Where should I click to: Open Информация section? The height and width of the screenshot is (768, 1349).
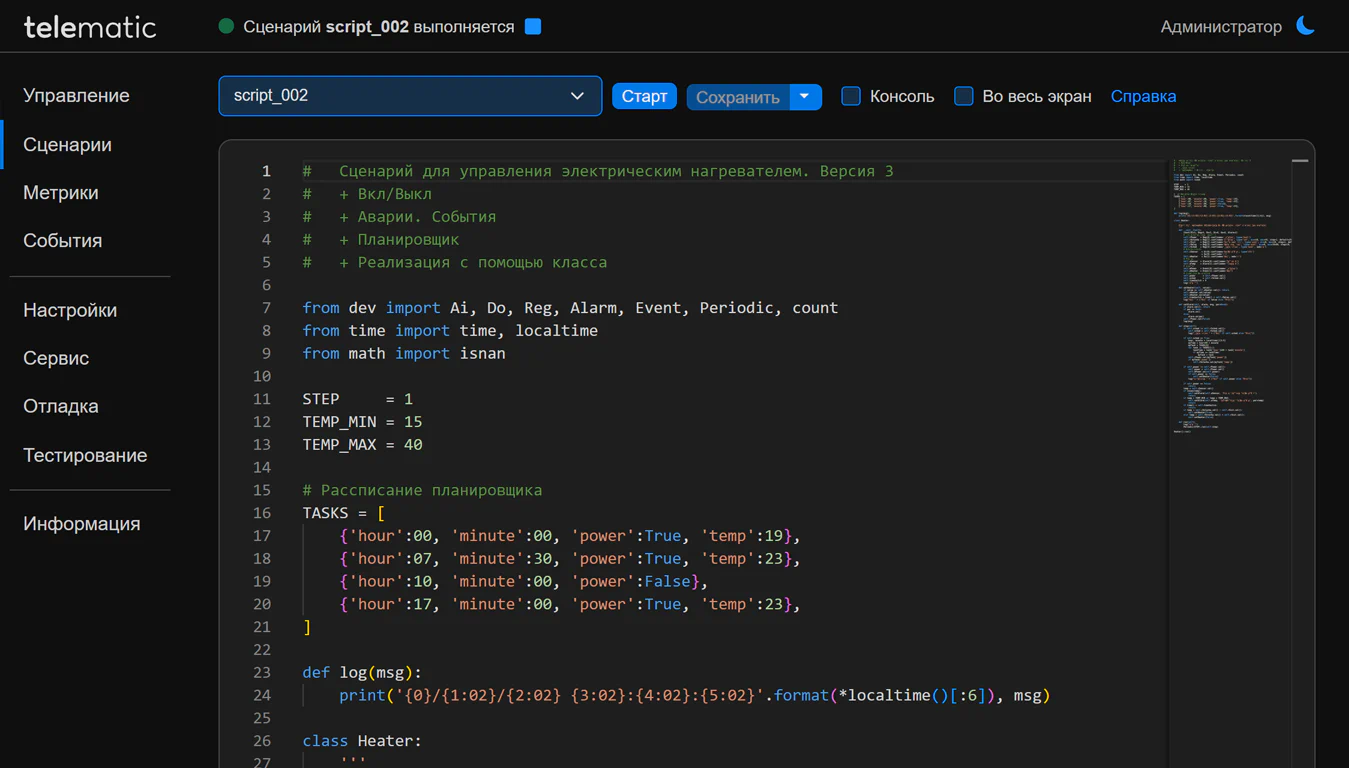tap(82, 524)
